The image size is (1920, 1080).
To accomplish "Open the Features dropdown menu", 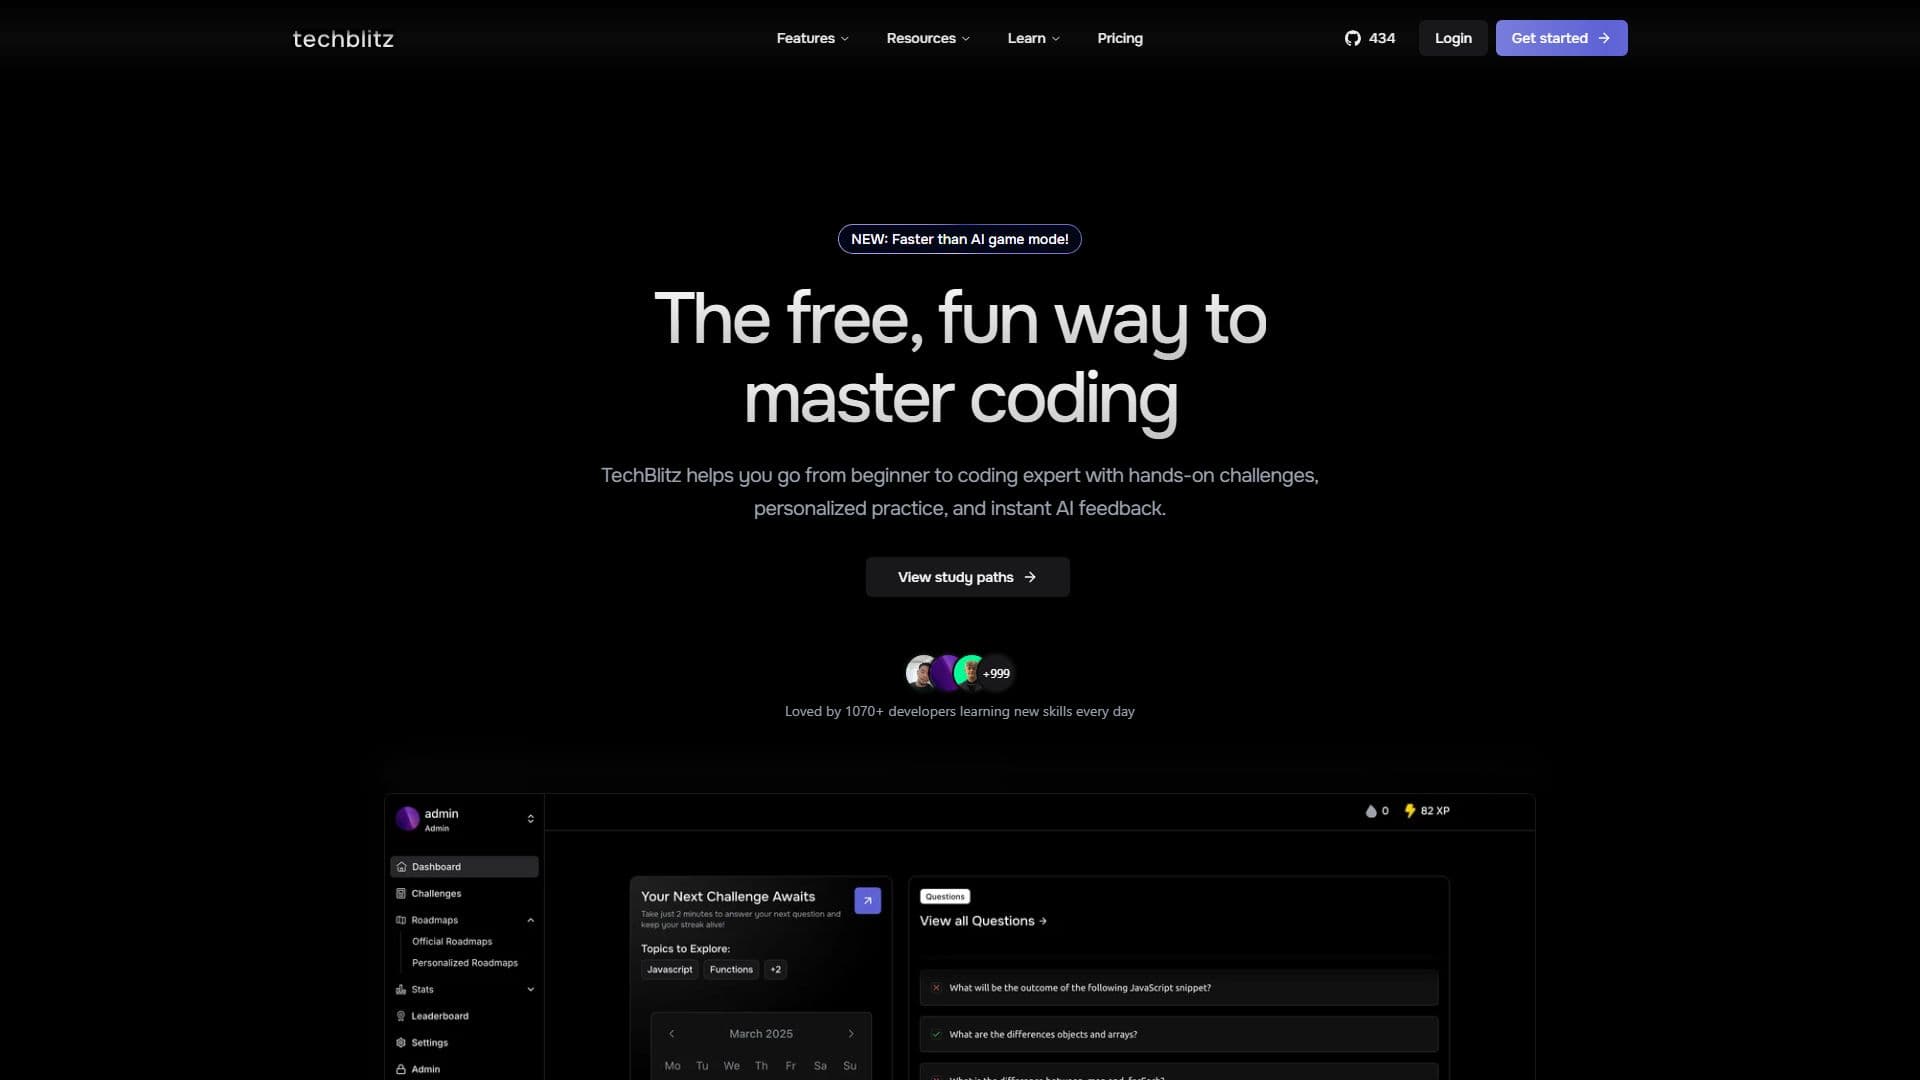I will [x=812, y=38].
